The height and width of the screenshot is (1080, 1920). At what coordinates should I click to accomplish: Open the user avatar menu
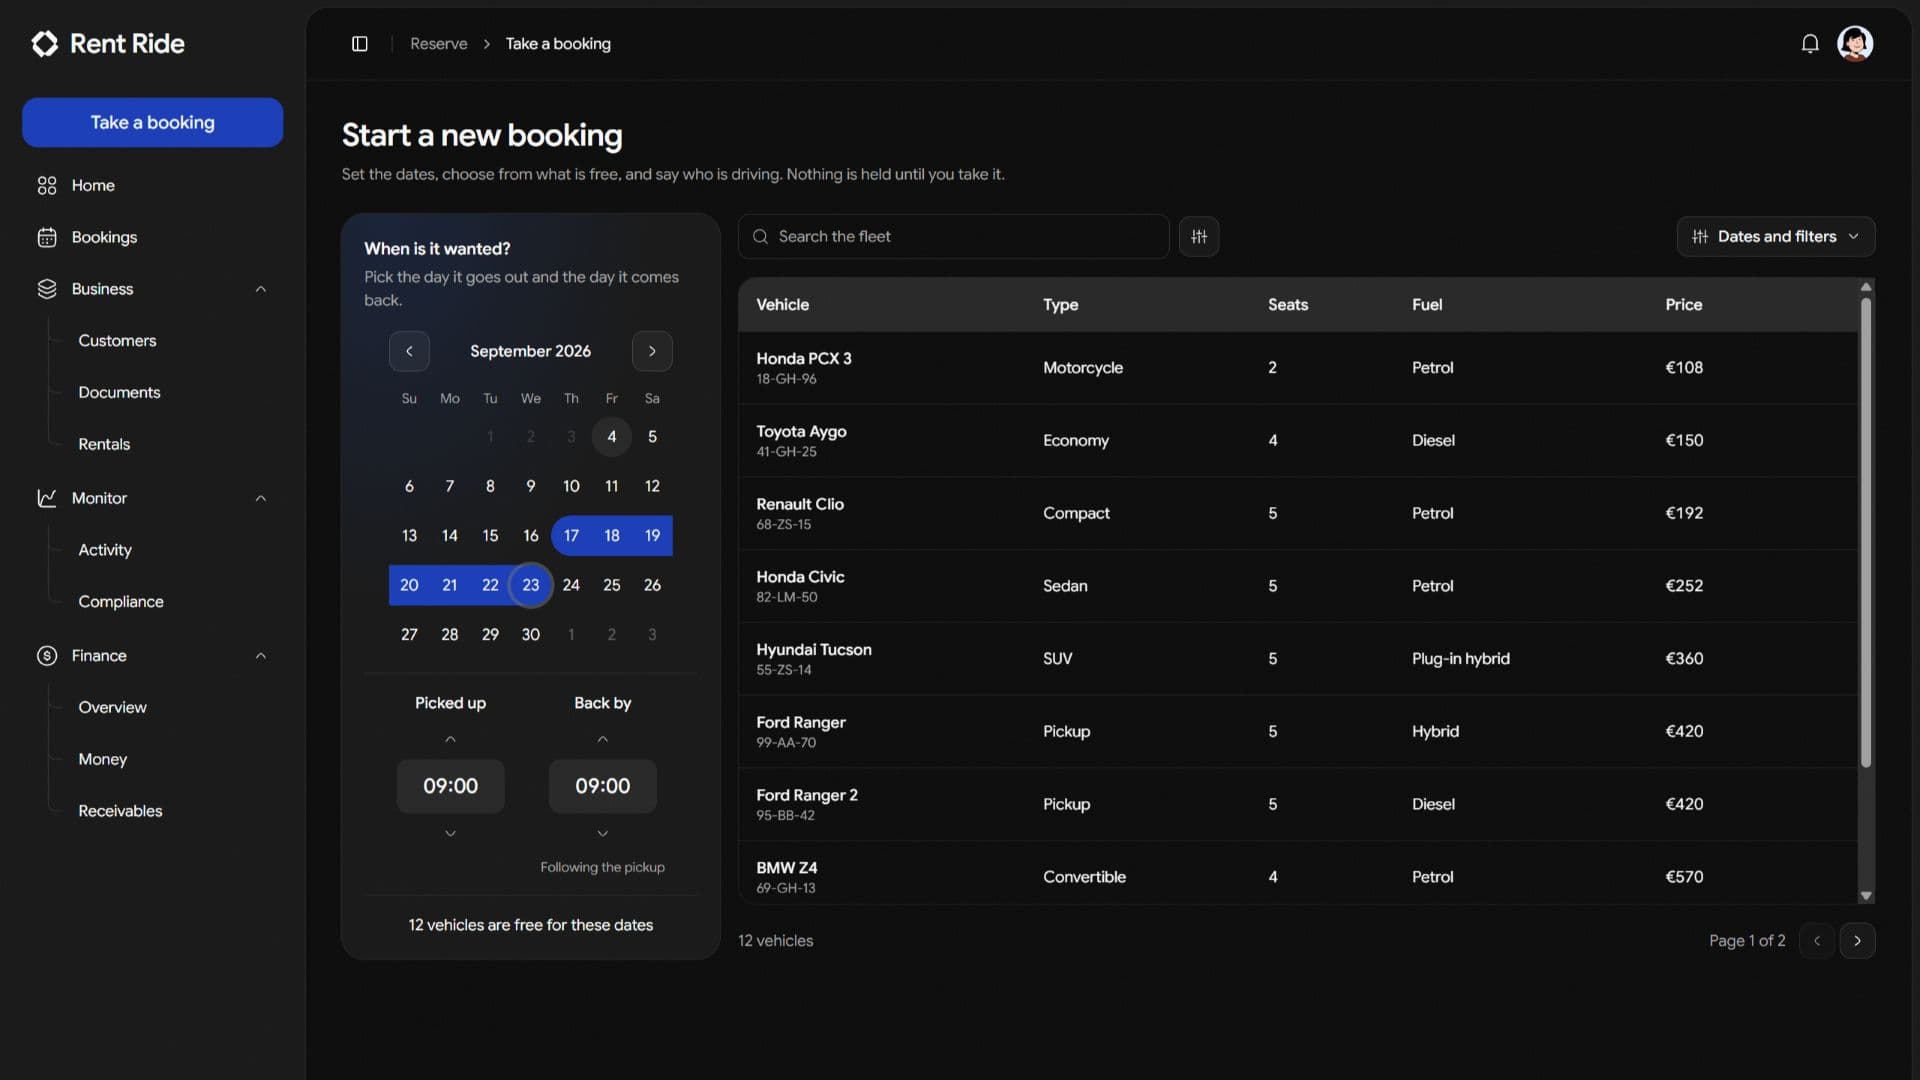pyautogui.click(x=1855, y=44)
